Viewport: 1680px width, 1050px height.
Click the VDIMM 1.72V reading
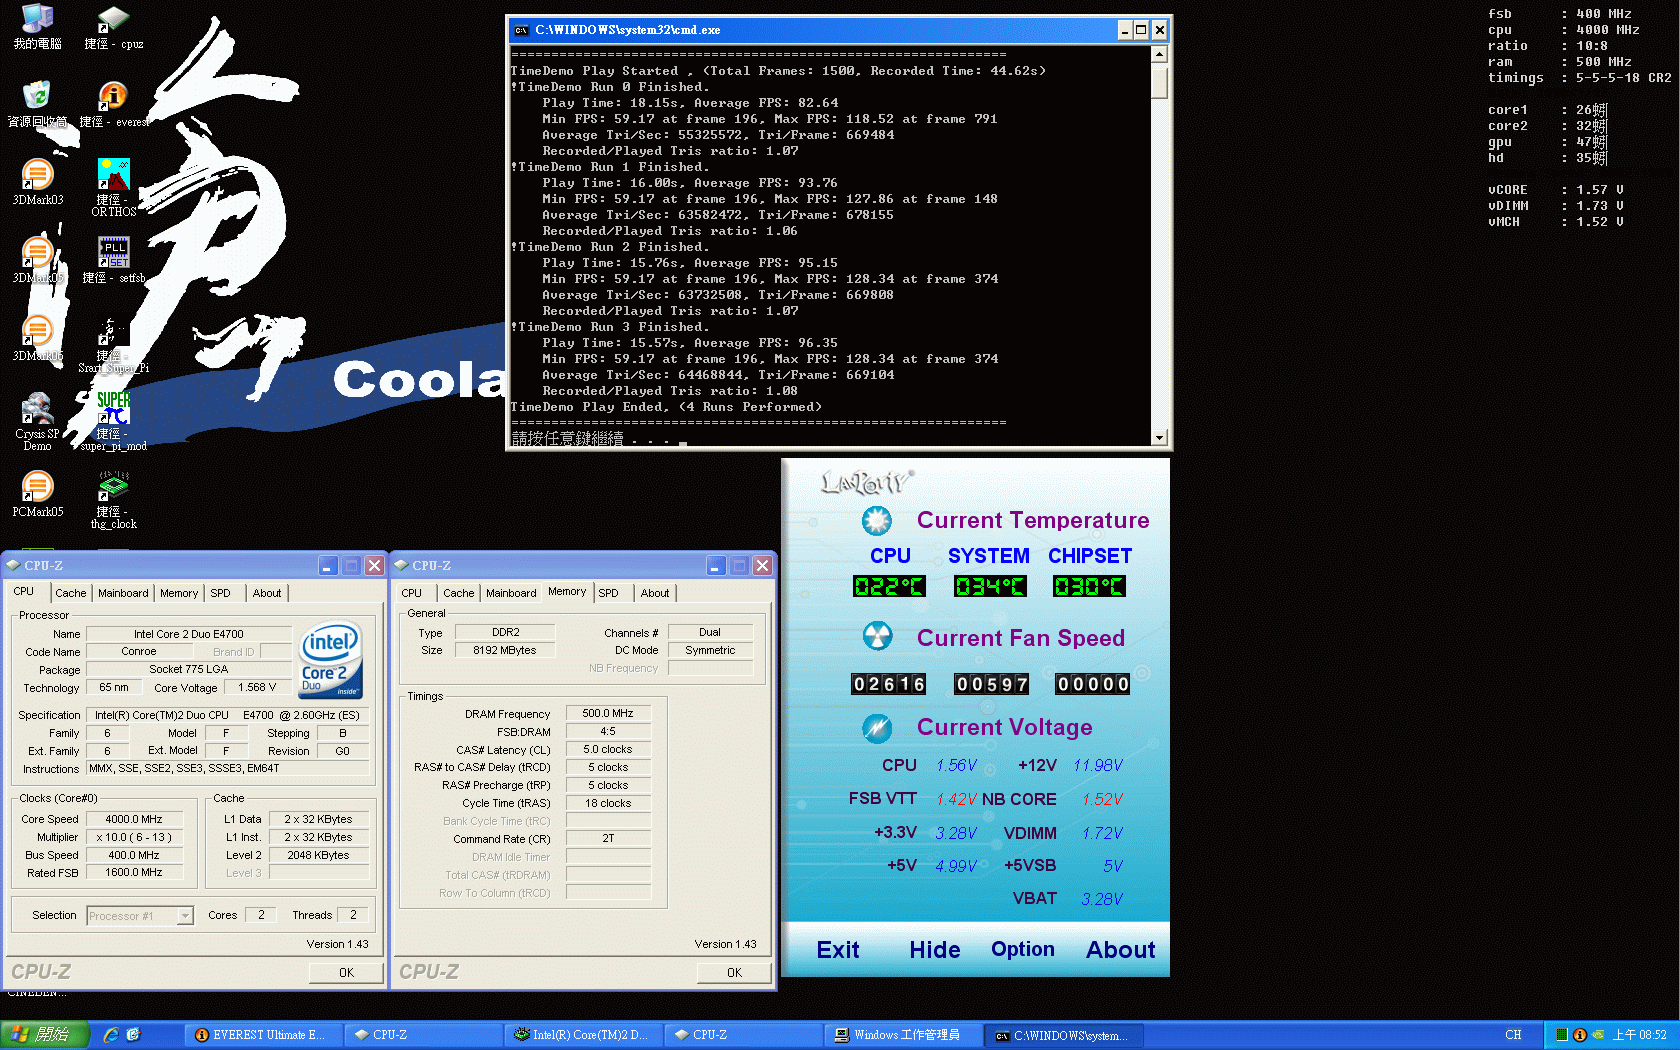click(1103, 833)
